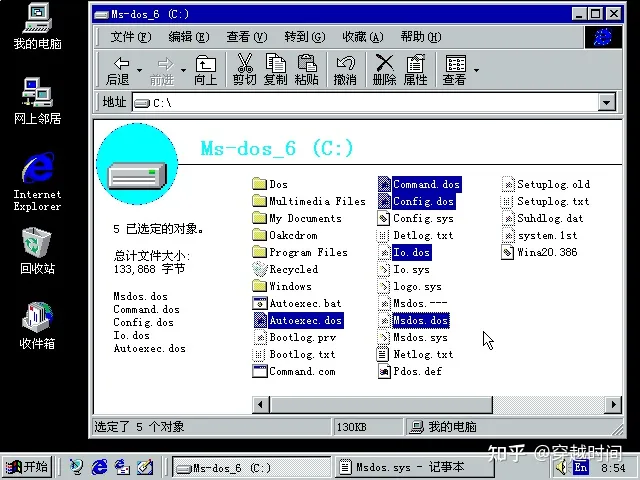This screenshot has height=480, width=640.
Task: Select the Suhdlog.dat file
Action: tap(542, 218)
